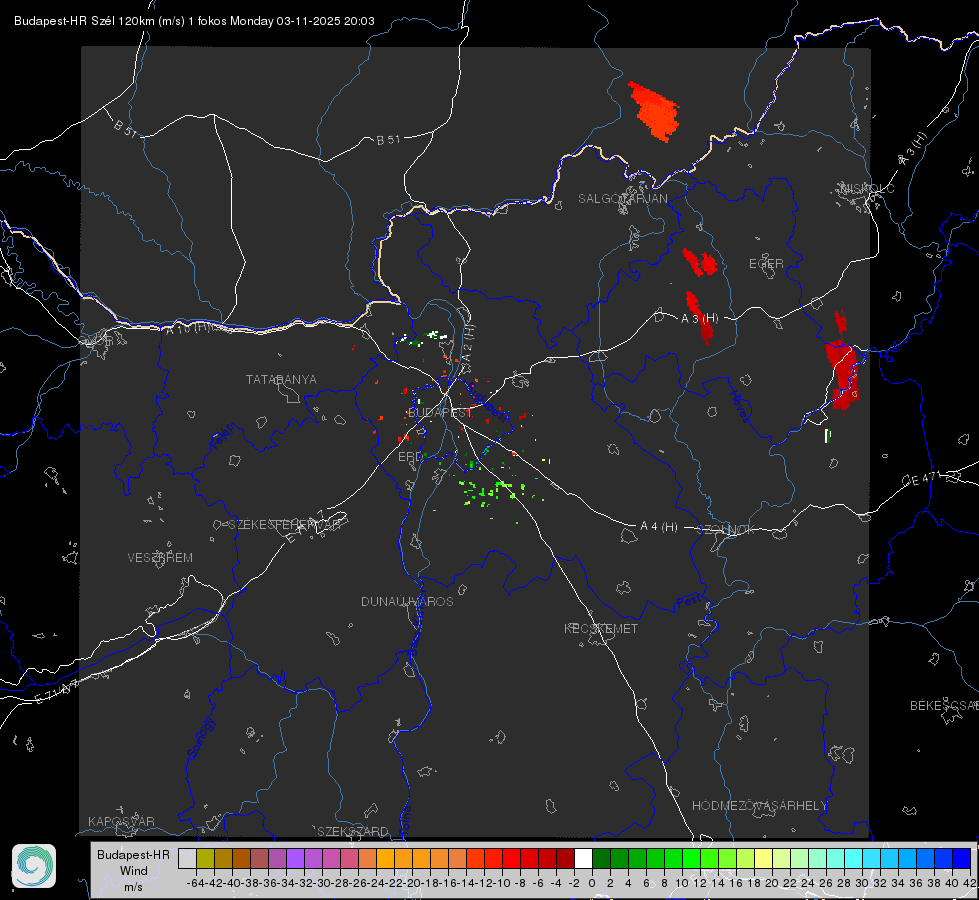The width and height of the screenshot is (979, 900).
Task: Click the 'Wind' label in the legend
Action: (x=134, y=871)
